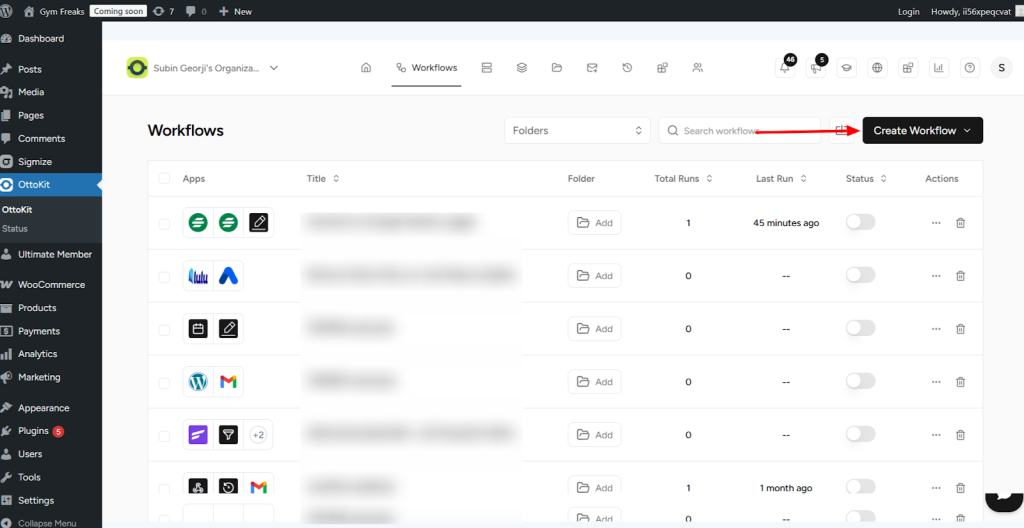The image size is (1024, 528).
Task: Click Add folder button in first row
Action: click(x=595, y=223)
